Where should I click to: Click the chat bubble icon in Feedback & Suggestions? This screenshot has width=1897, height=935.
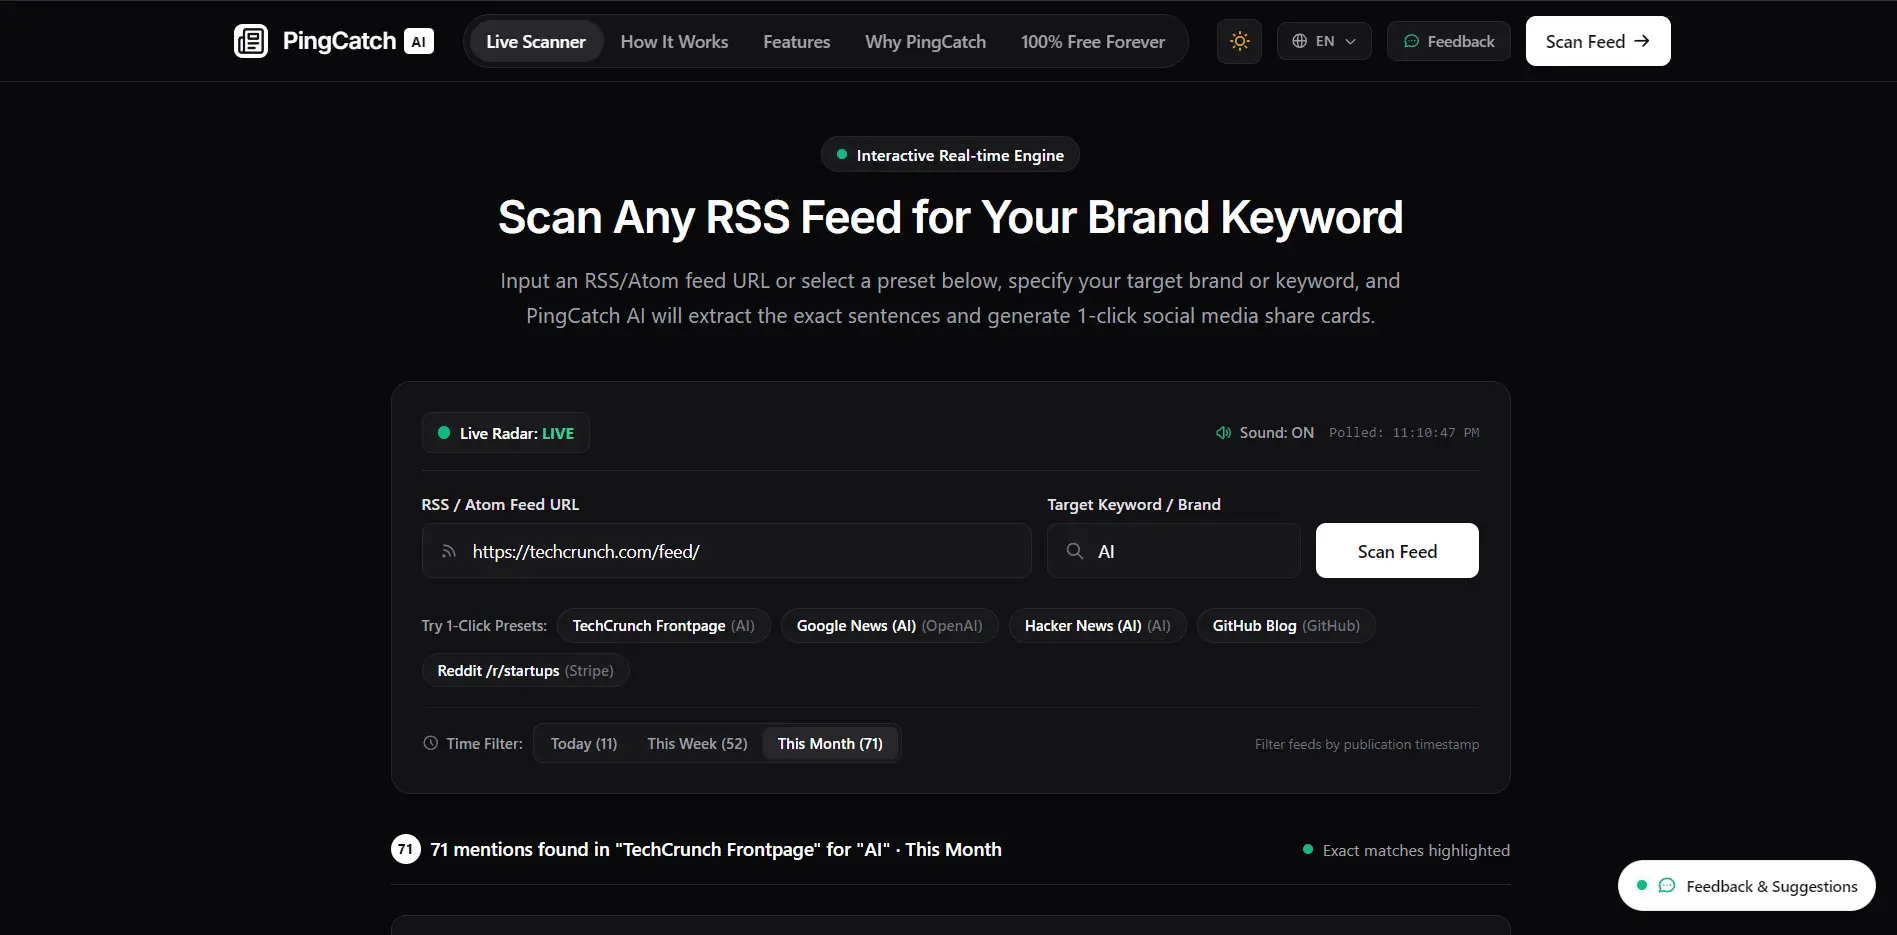point(1667,886)
